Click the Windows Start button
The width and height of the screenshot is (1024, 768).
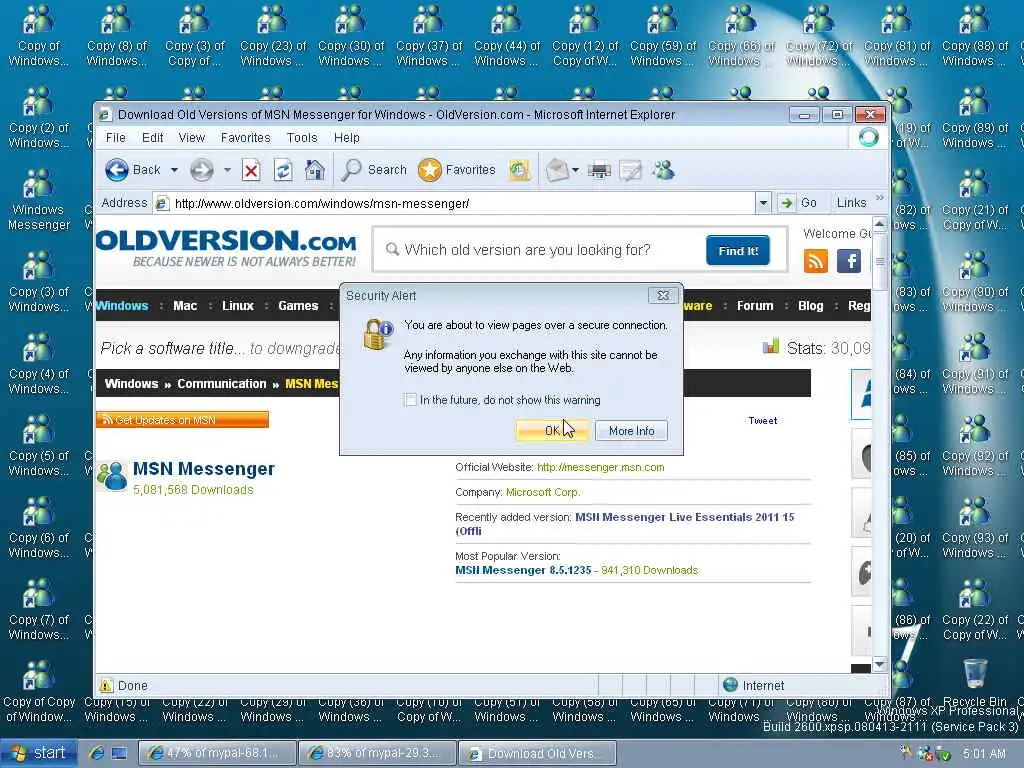(x=39, y=753)
